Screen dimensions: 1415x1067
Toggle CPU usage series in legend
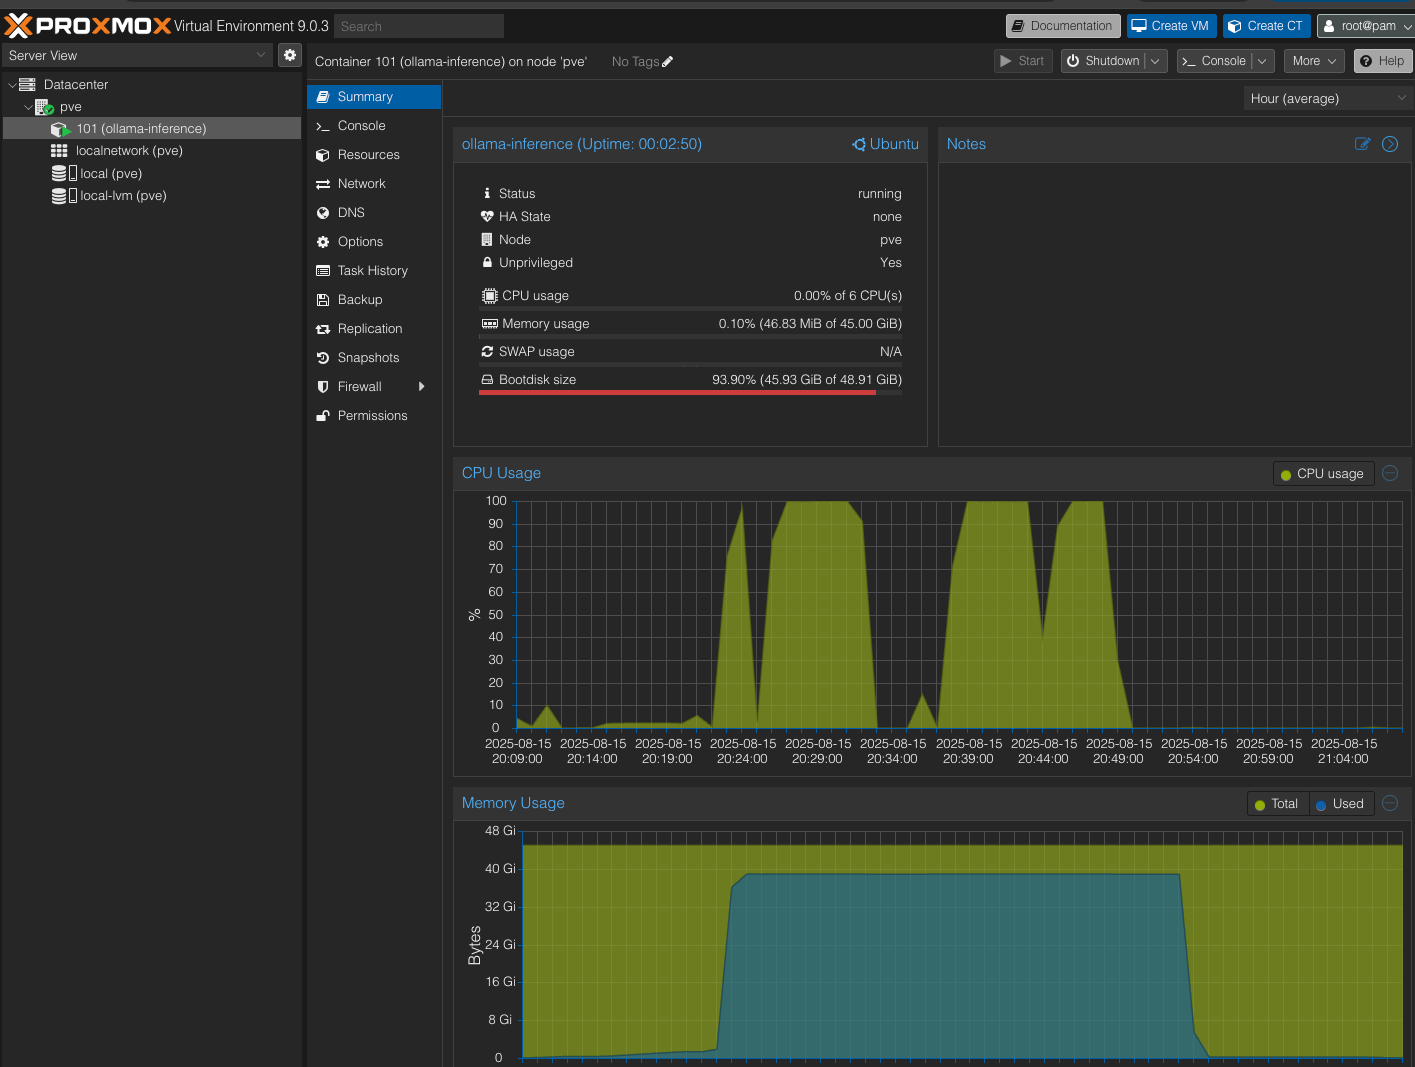coord(1322,473)
